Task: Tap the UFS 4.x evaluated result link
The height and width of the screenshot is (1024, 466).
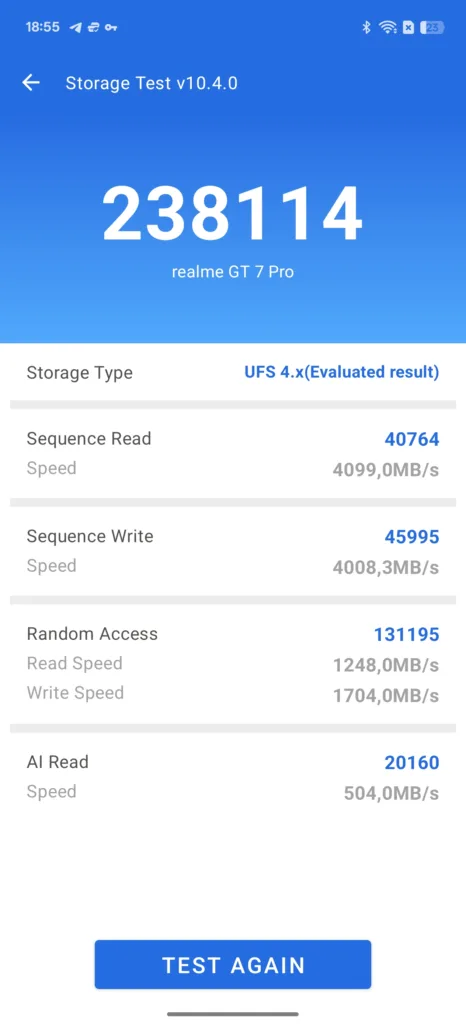Action: [x=341, y=372]
